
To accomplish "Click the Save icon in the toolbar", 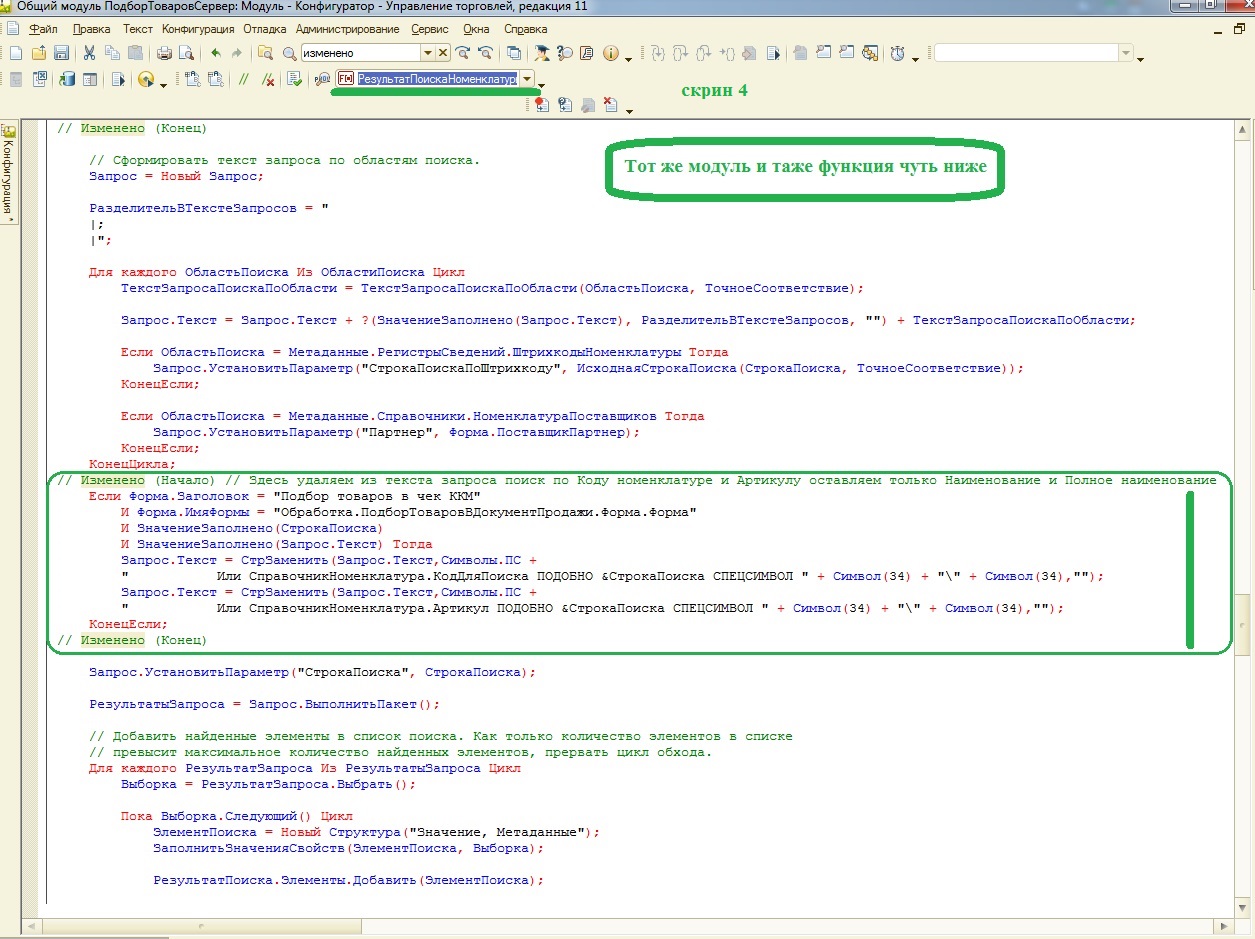I will pos(61,53).
